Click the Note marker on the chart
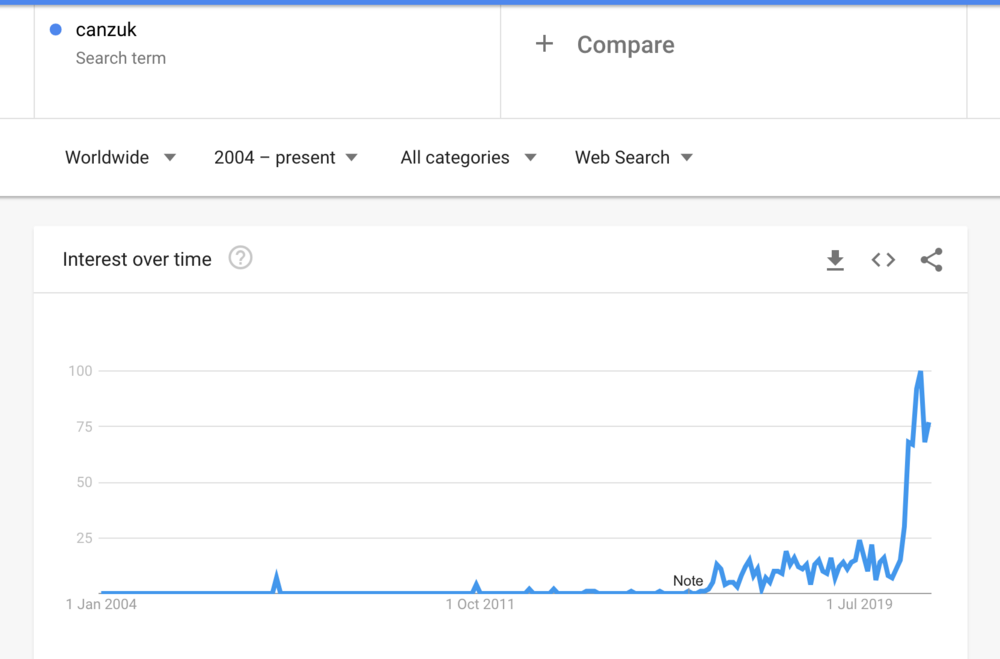The height and width of the screenshot is (659, 1000). pyautogui.click(x=688, y=581)
